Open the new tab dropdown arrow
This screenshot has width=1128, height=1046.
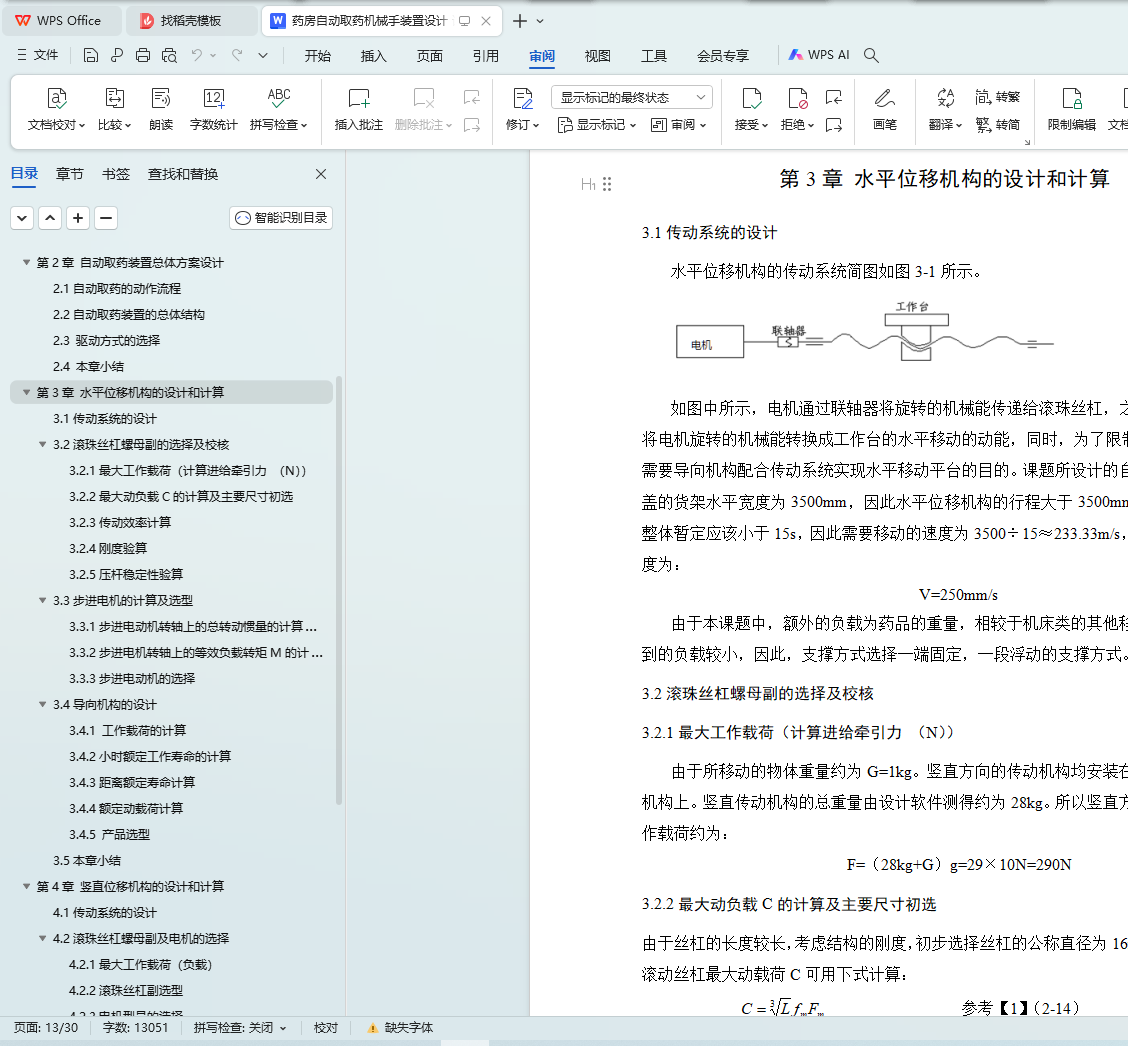pyautogui.click(x=540, y=21)
